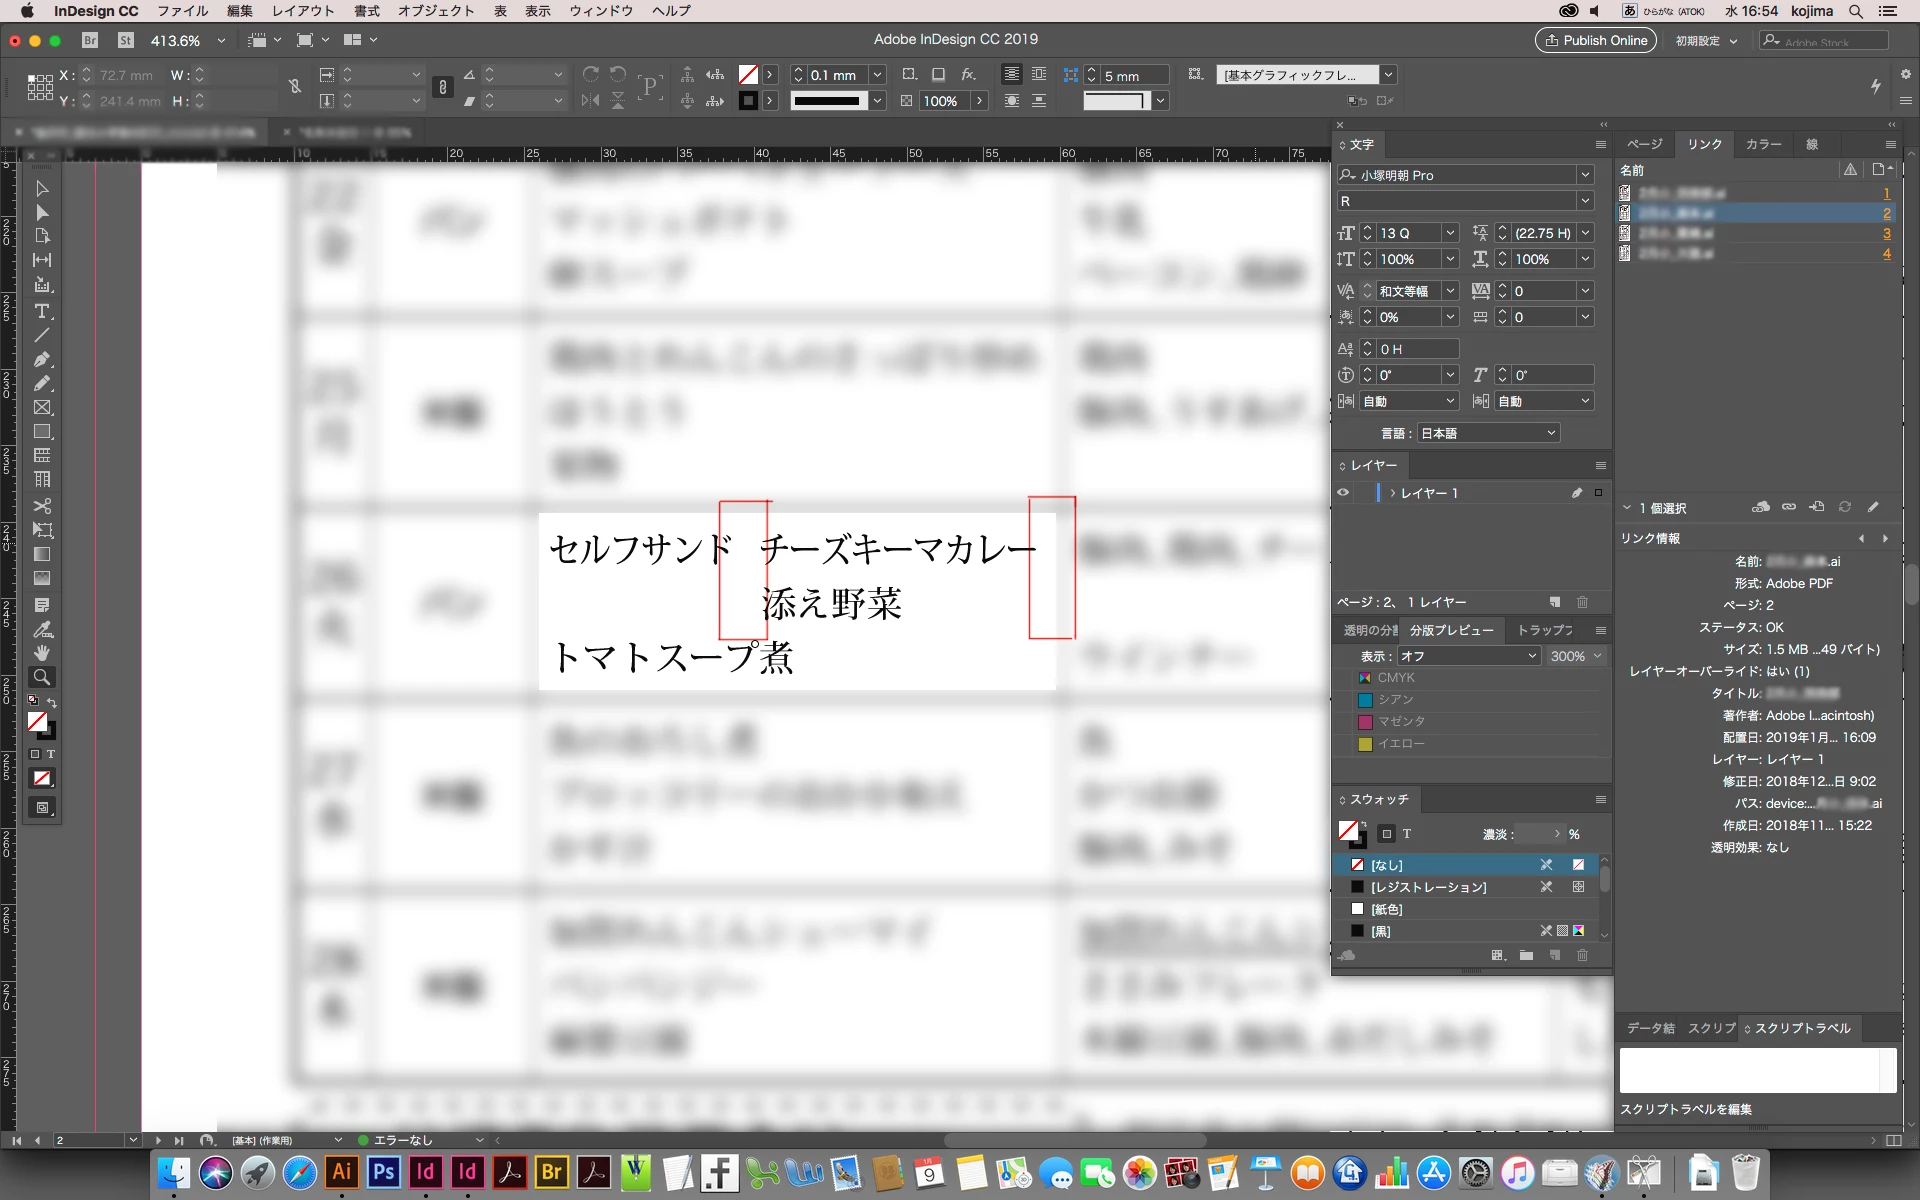This screenshot has width=1920, height=1200.
Task: Expand the レイヤー 1 disclosure arrow
Action: (x=1392, y=493)
